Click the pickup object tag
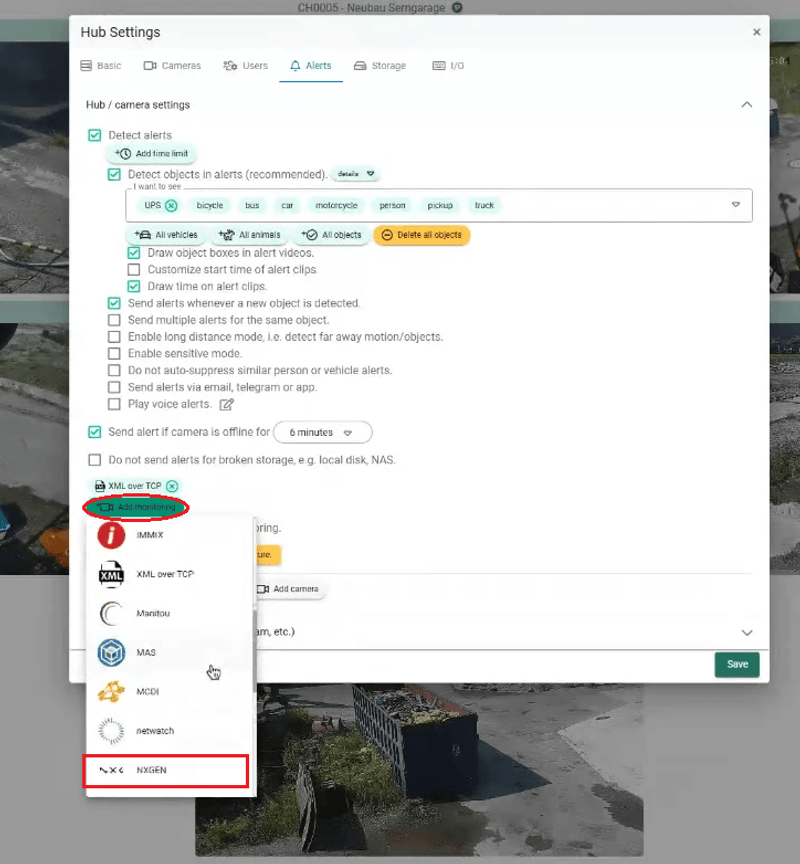The width and height of the screenshot is (800, 864). 440,206
